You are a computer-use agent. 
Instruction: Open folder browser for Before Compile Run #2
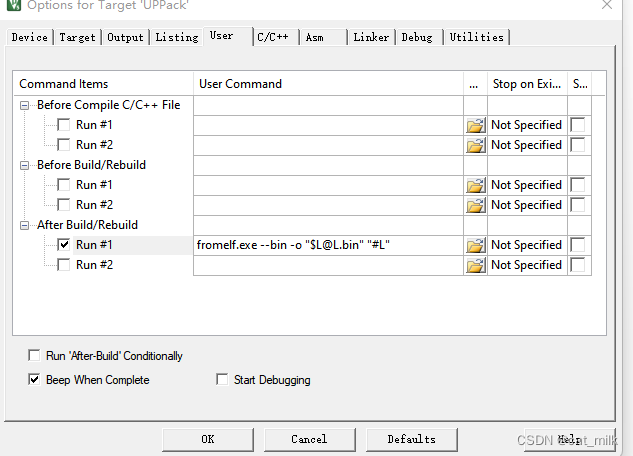476,145
